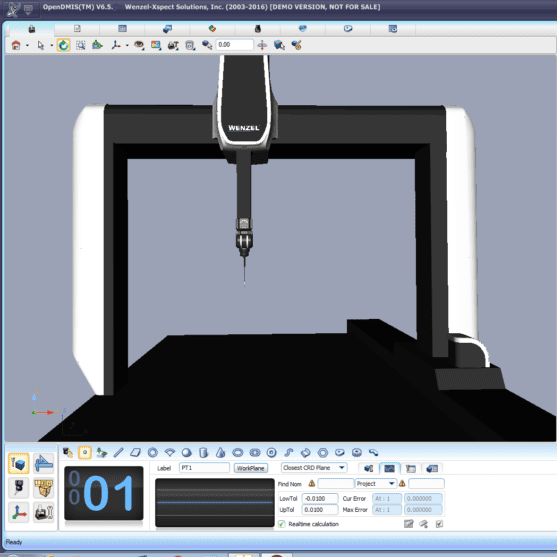The width and height of the screenshot is (557, 557).
Task: Select the Sphere feature tool
Action: (186, 453)
